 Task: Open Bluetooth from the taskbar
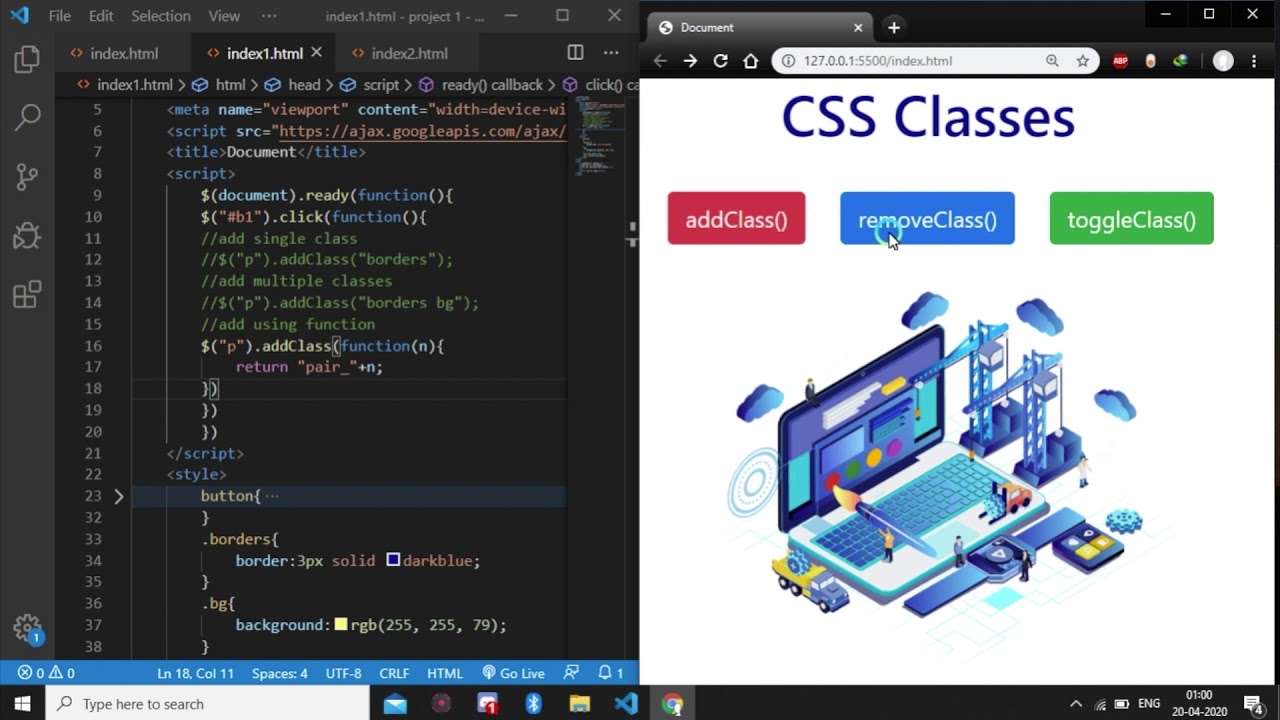[533, 704]
